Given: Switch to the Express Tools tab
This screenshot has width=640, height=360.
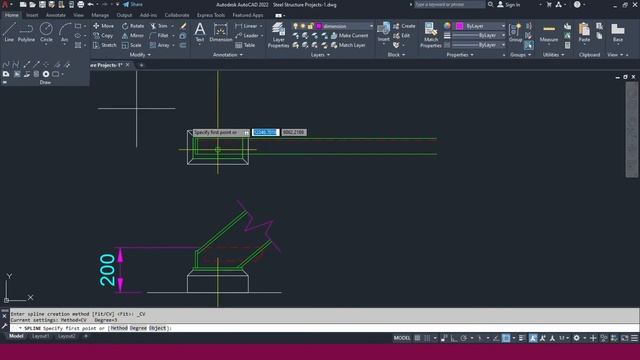Looking at the screenshot, I should coord(211,15).
